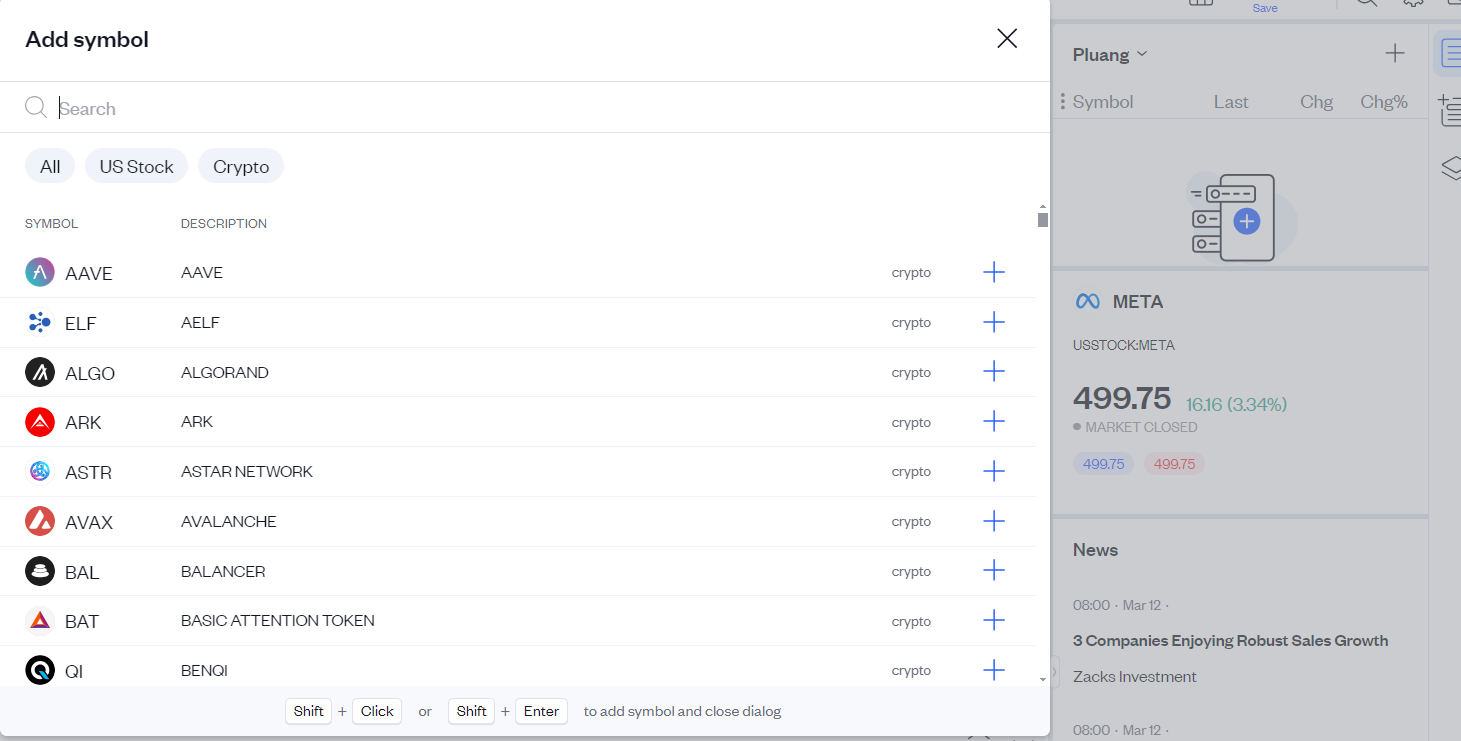This screenshot has height=741, width=1461.
Task: Click the magnifier icon in the search bar
Action: pos(35,107)
